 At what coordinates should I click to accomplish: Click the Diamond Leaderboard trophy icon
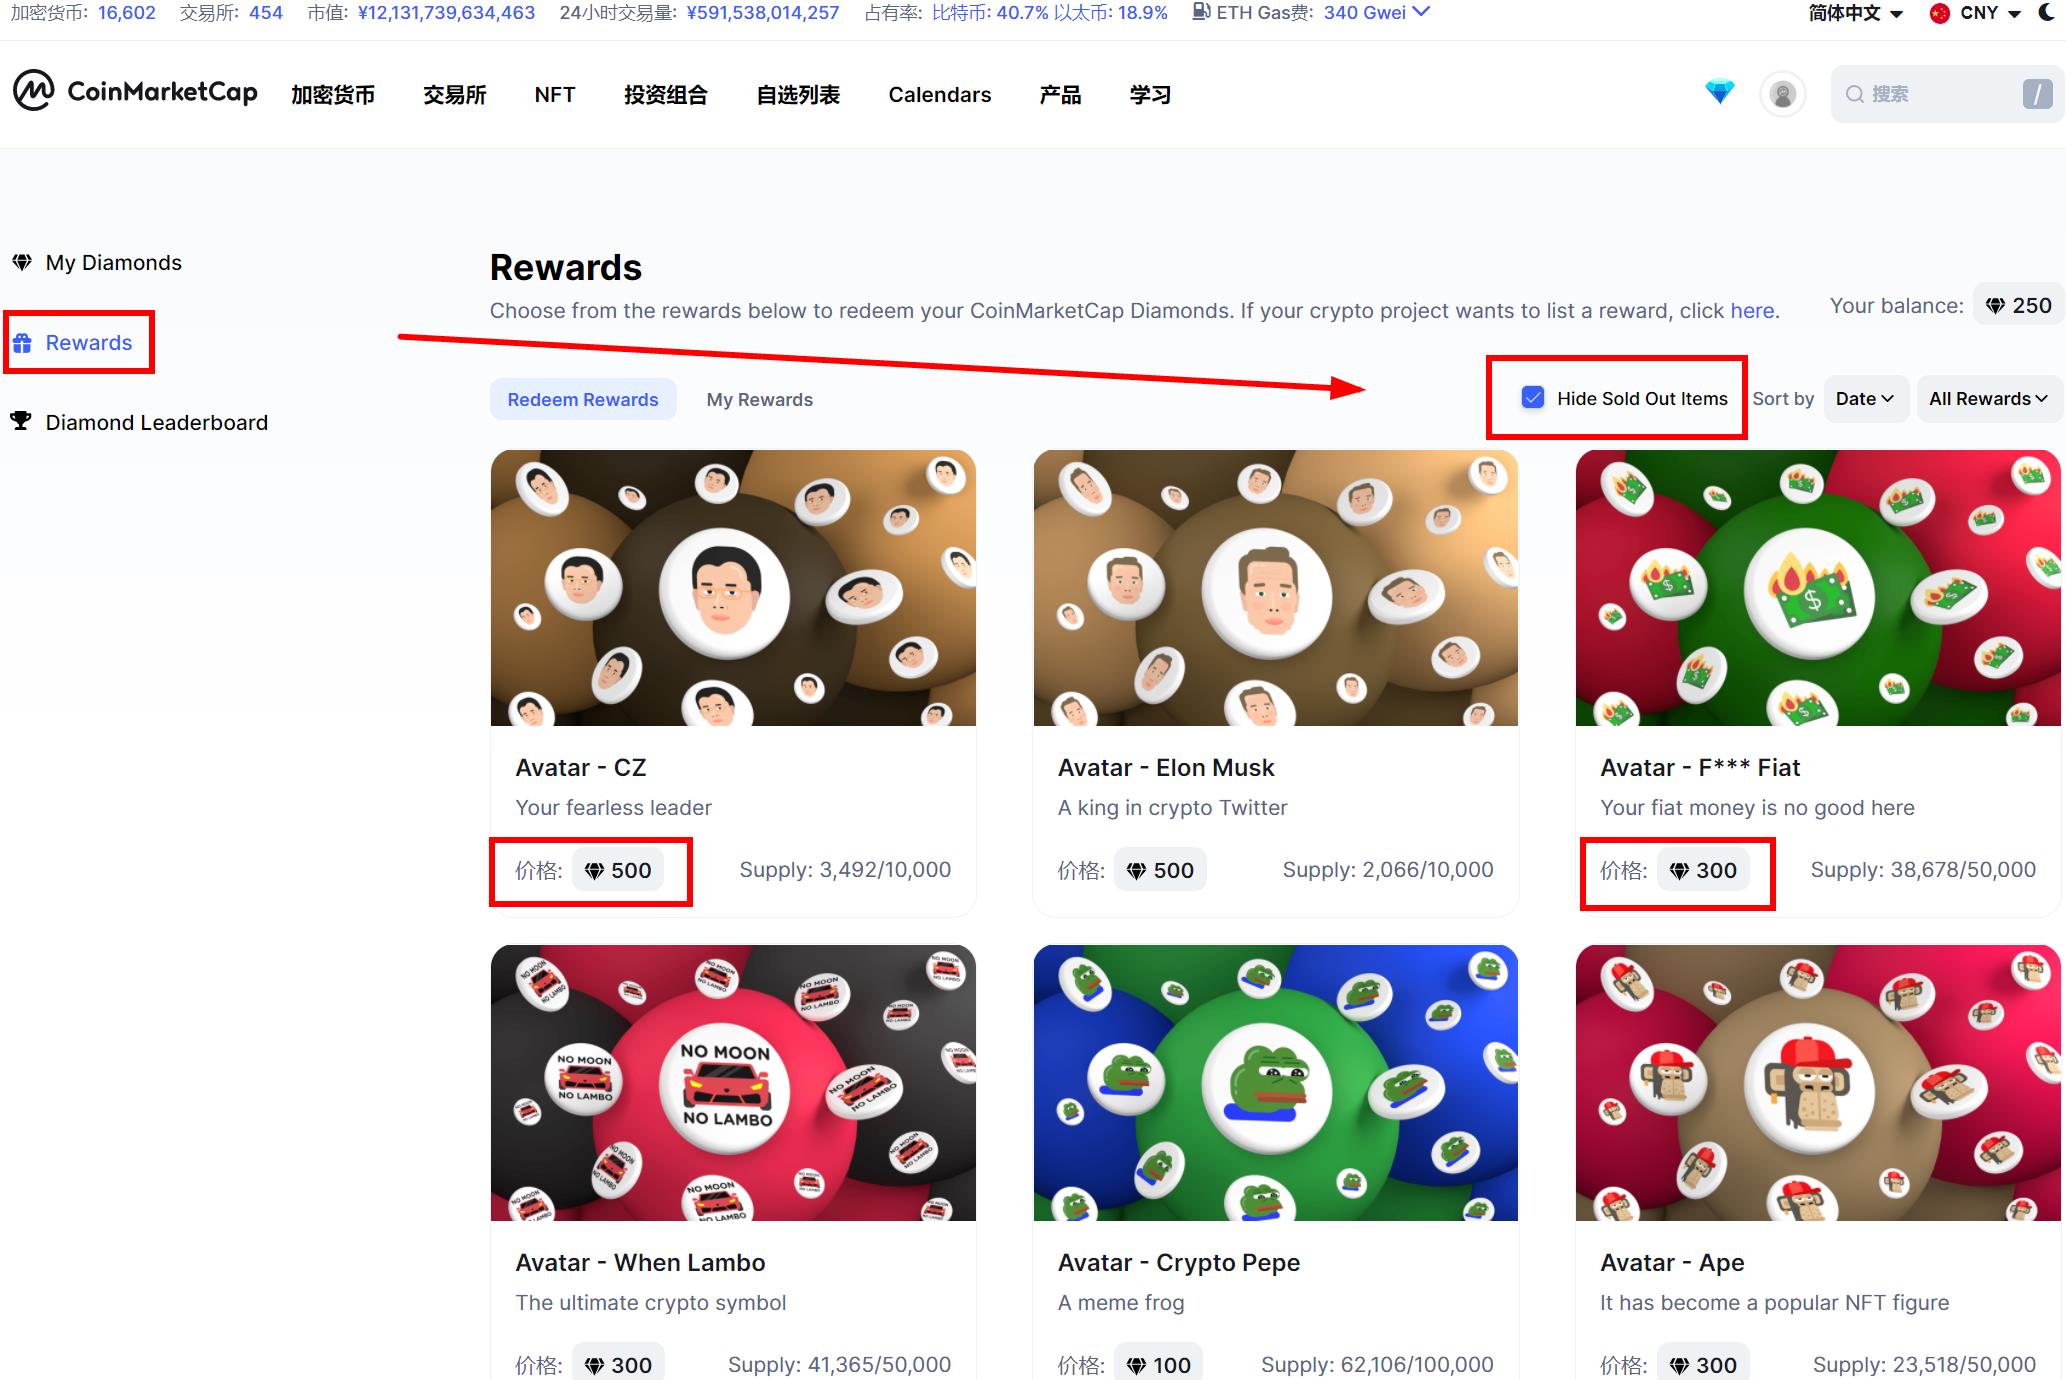[21, 421]
